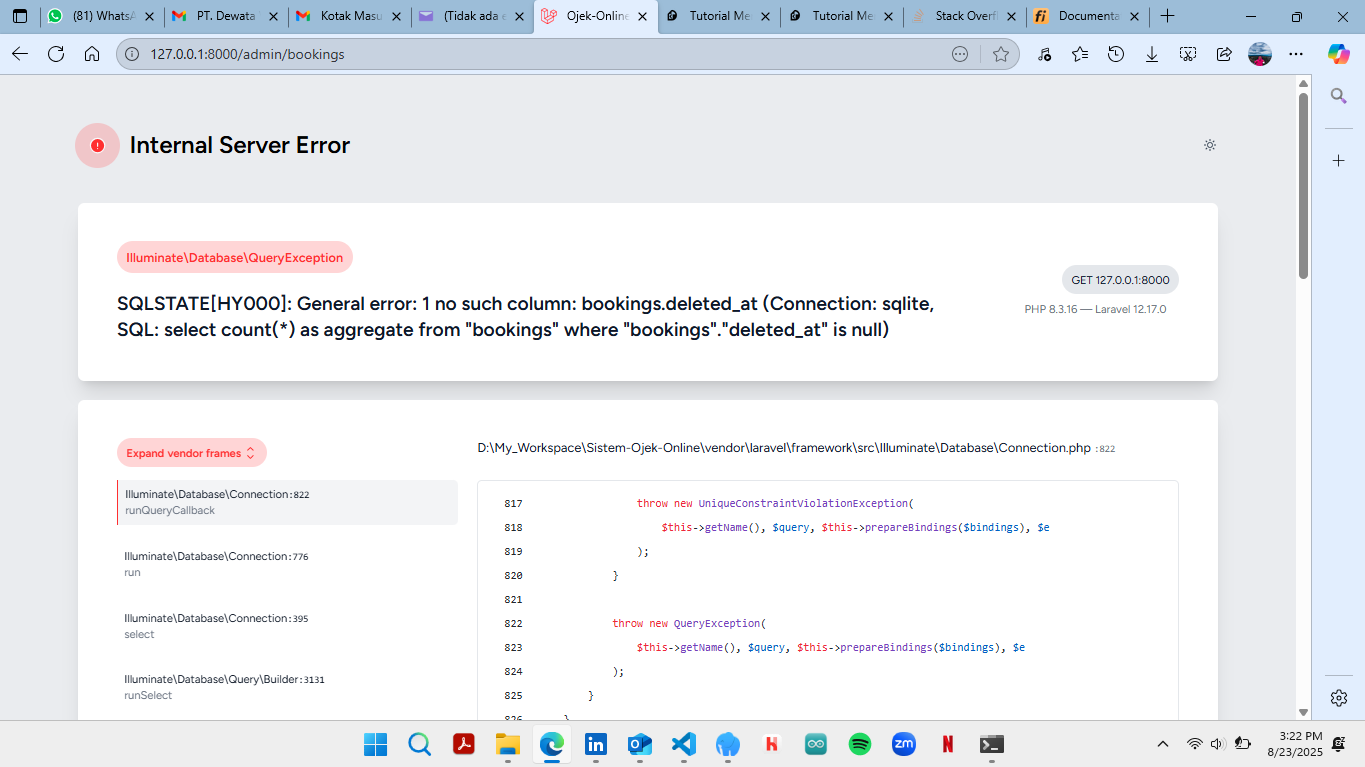Click sidebar search magnifier icon
This screenshot has height=767, width=1365.
(x=1338, y=96)
